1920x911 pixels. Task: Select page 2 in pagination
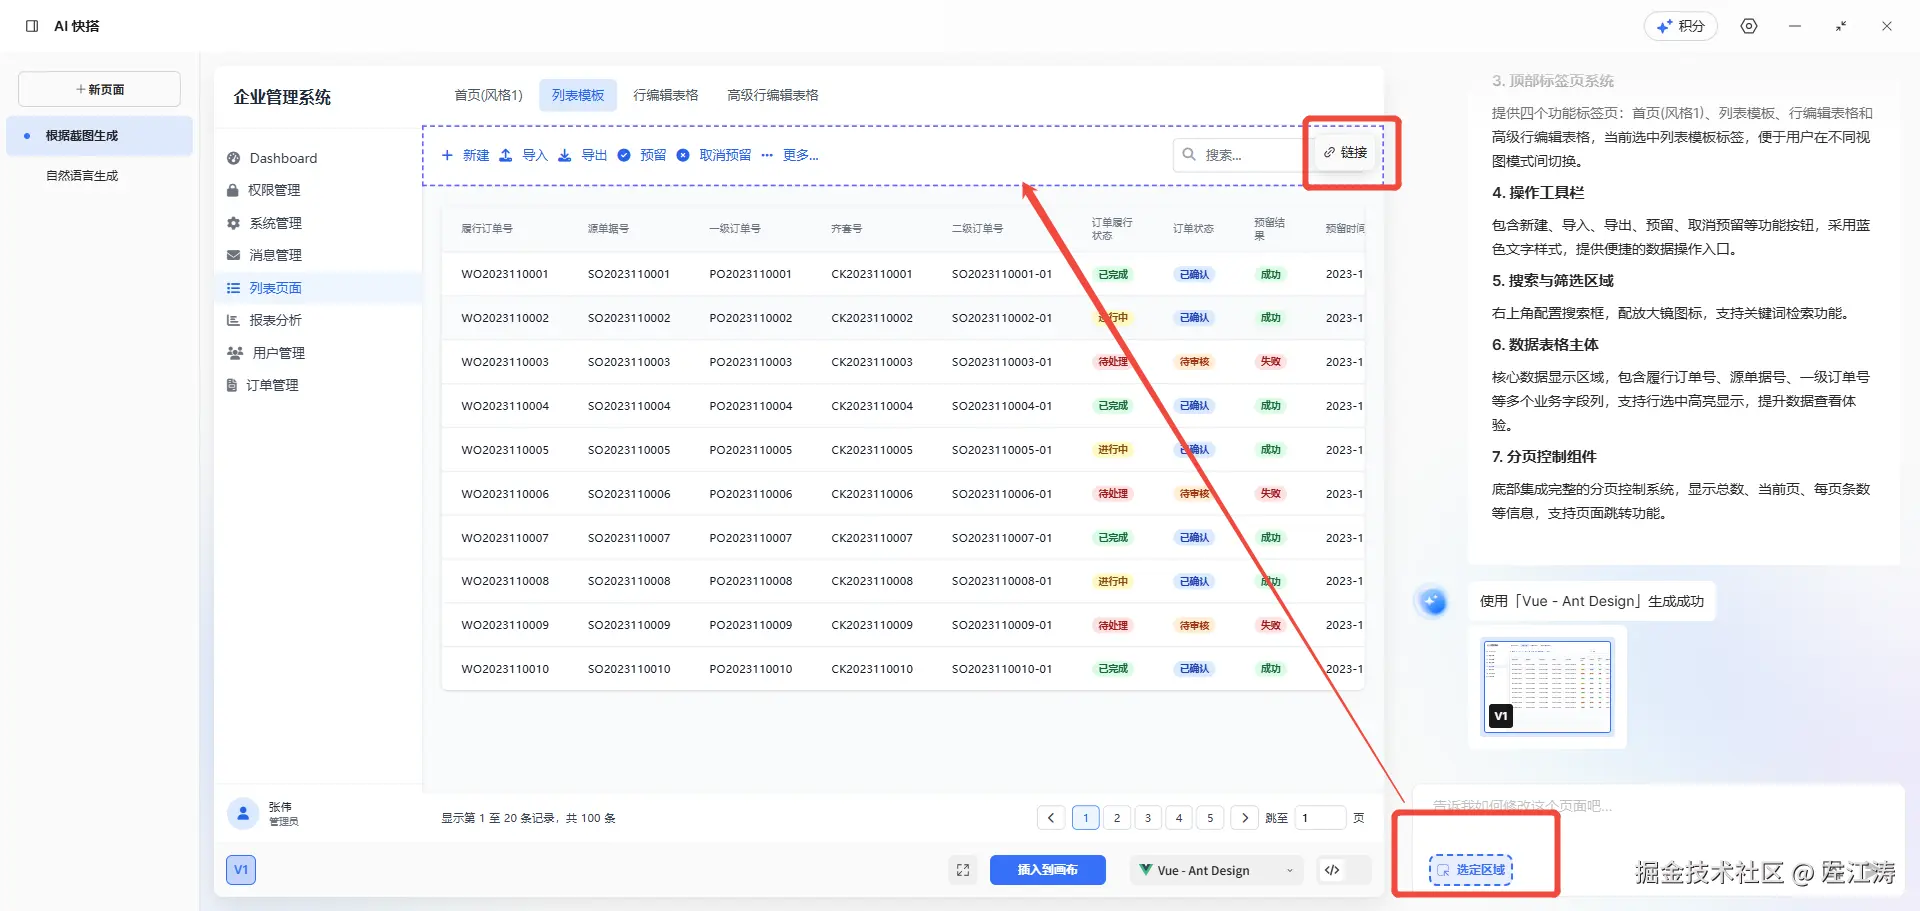coord(1117,818)
